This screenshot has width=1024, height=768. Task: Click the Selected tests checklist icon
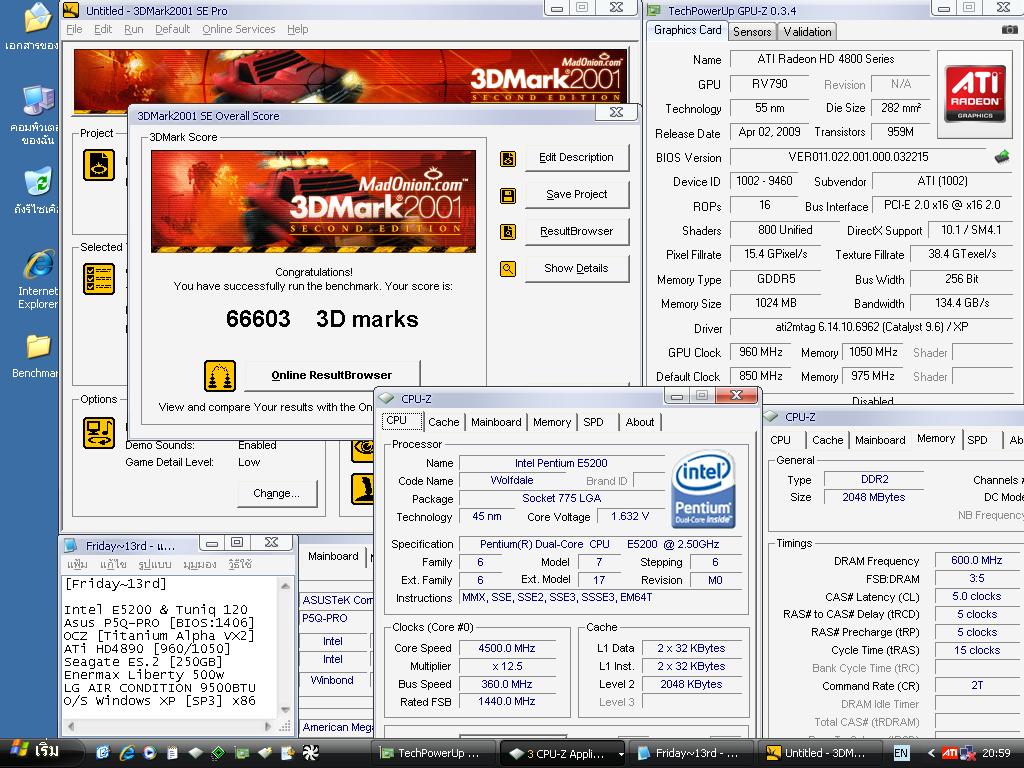point(99,279)
